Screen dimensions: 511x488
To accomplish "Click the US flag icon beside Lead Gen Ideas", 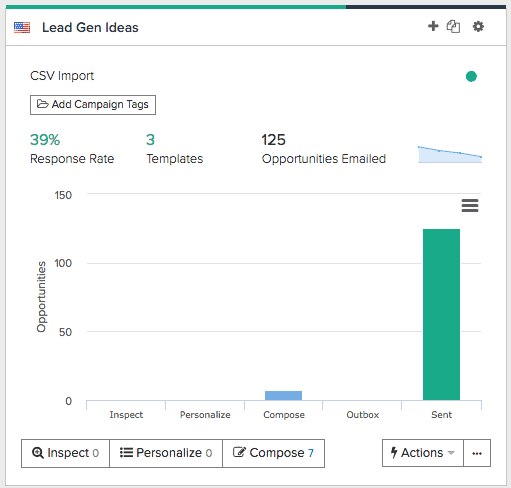I will point(22,27).
